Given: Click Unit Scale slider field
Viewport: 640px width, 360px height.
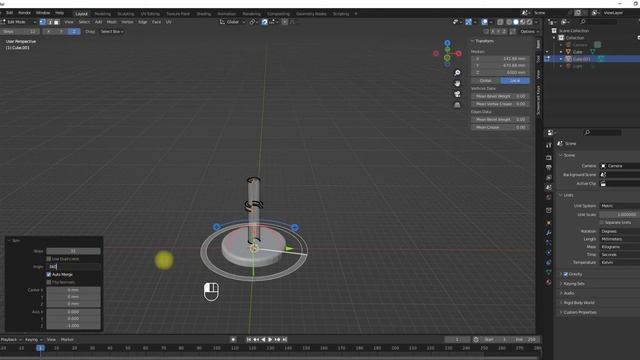Looking at the screenshot, I should (620, 215).
